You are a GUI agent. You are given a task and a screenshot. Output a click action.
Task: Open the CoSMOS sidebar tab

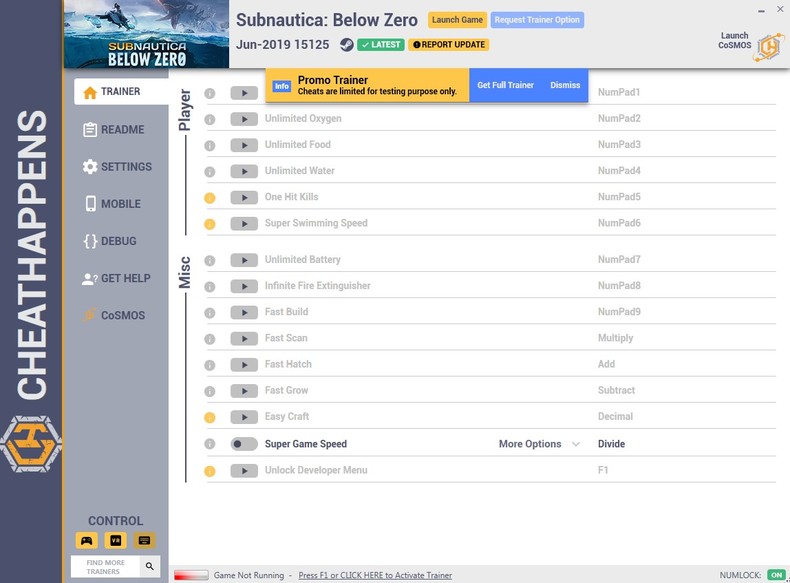[x=114, y=315]
